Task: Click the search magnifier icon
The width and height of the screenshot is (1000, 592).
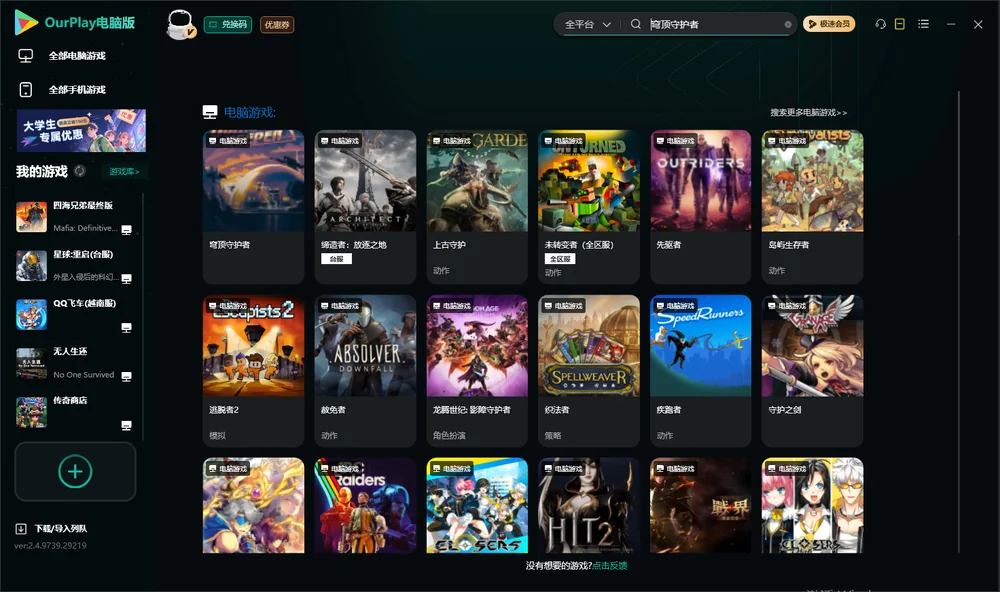Action: (636, 24)
